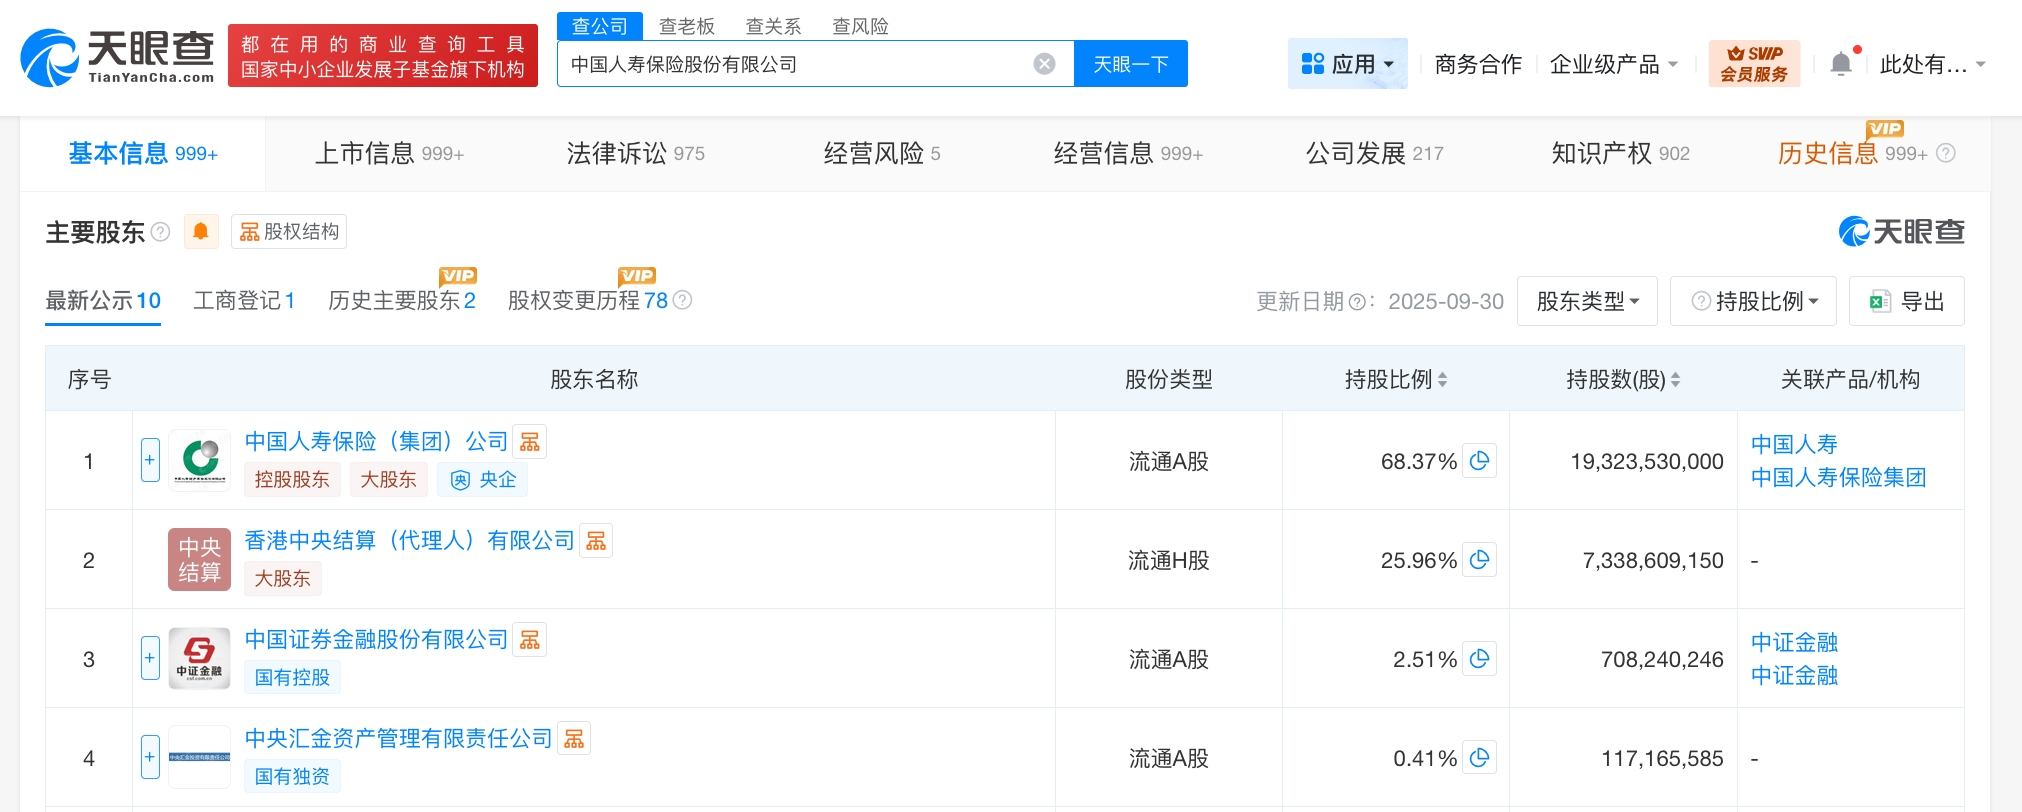Image resolution: width=2022 pixels, height=812 pixels.
Task: Open the 持股比例 filter dropdown
Action: click(x=1753, y=301)
